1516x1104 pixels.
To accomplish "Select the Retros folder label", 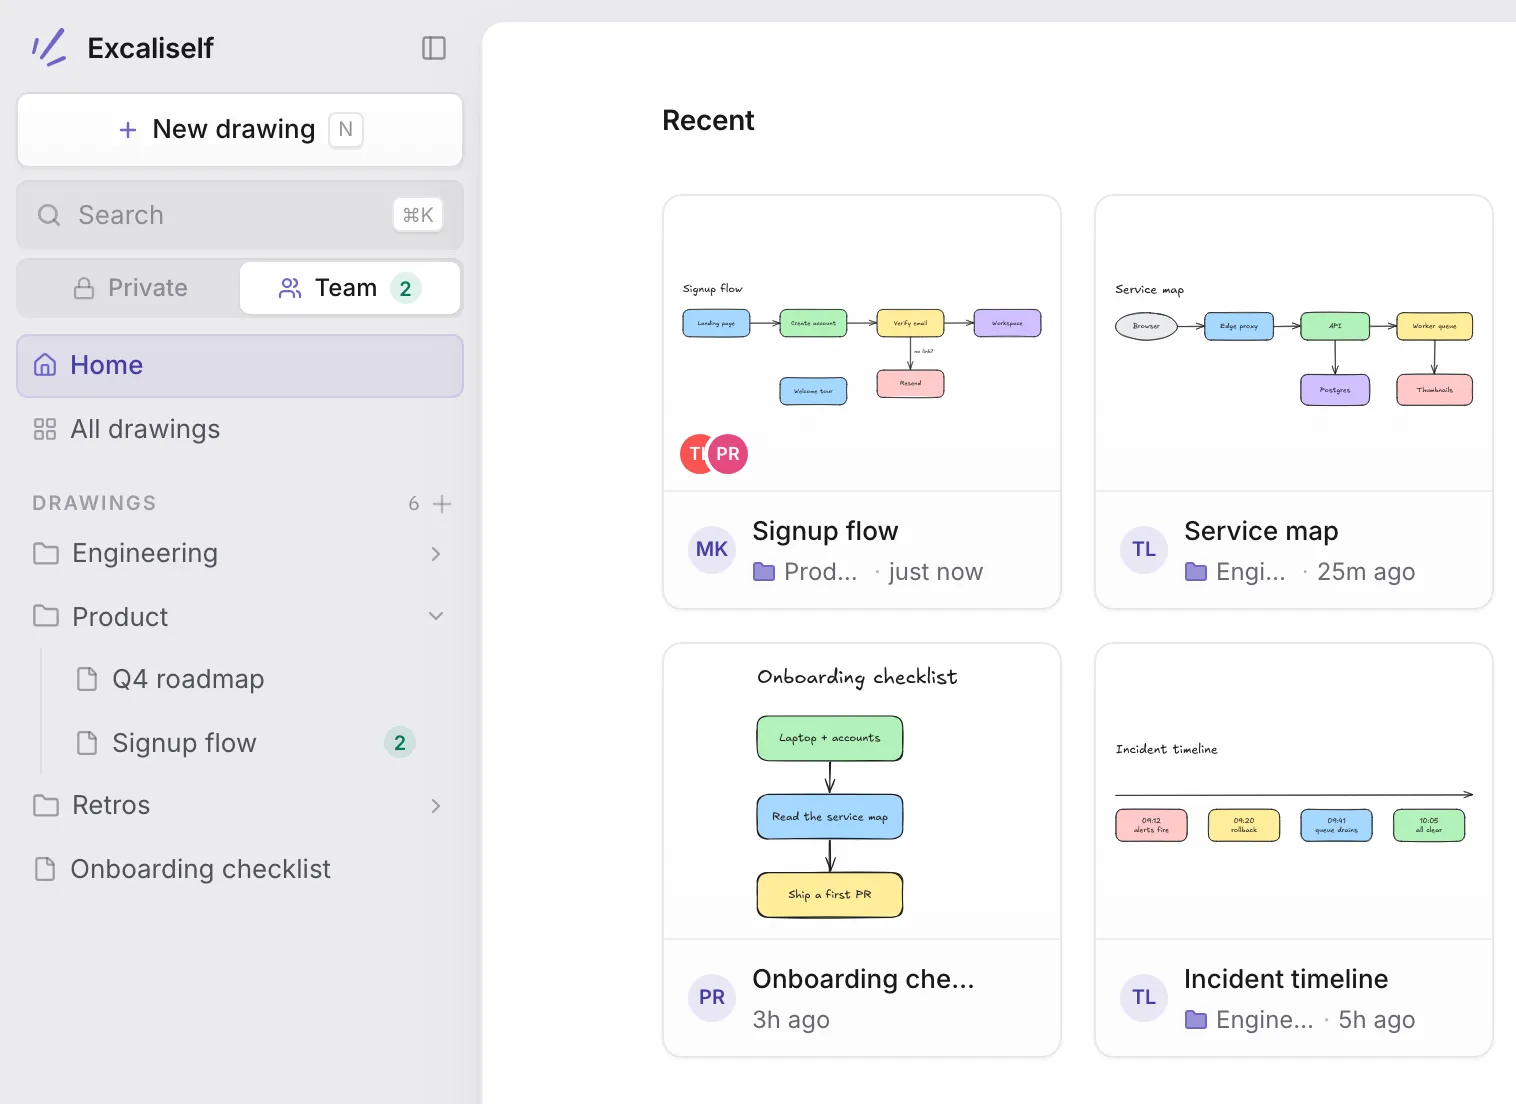I will (111, 806).
